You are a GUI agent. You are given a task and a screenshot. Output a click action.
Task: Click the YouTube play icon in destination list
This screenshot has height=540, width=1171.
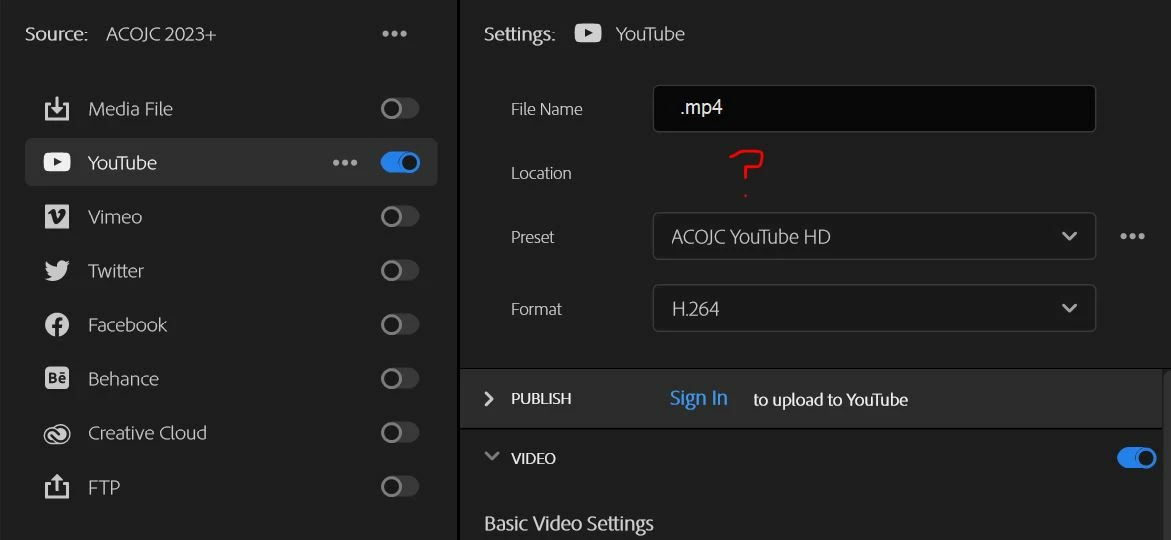(57, 162)
